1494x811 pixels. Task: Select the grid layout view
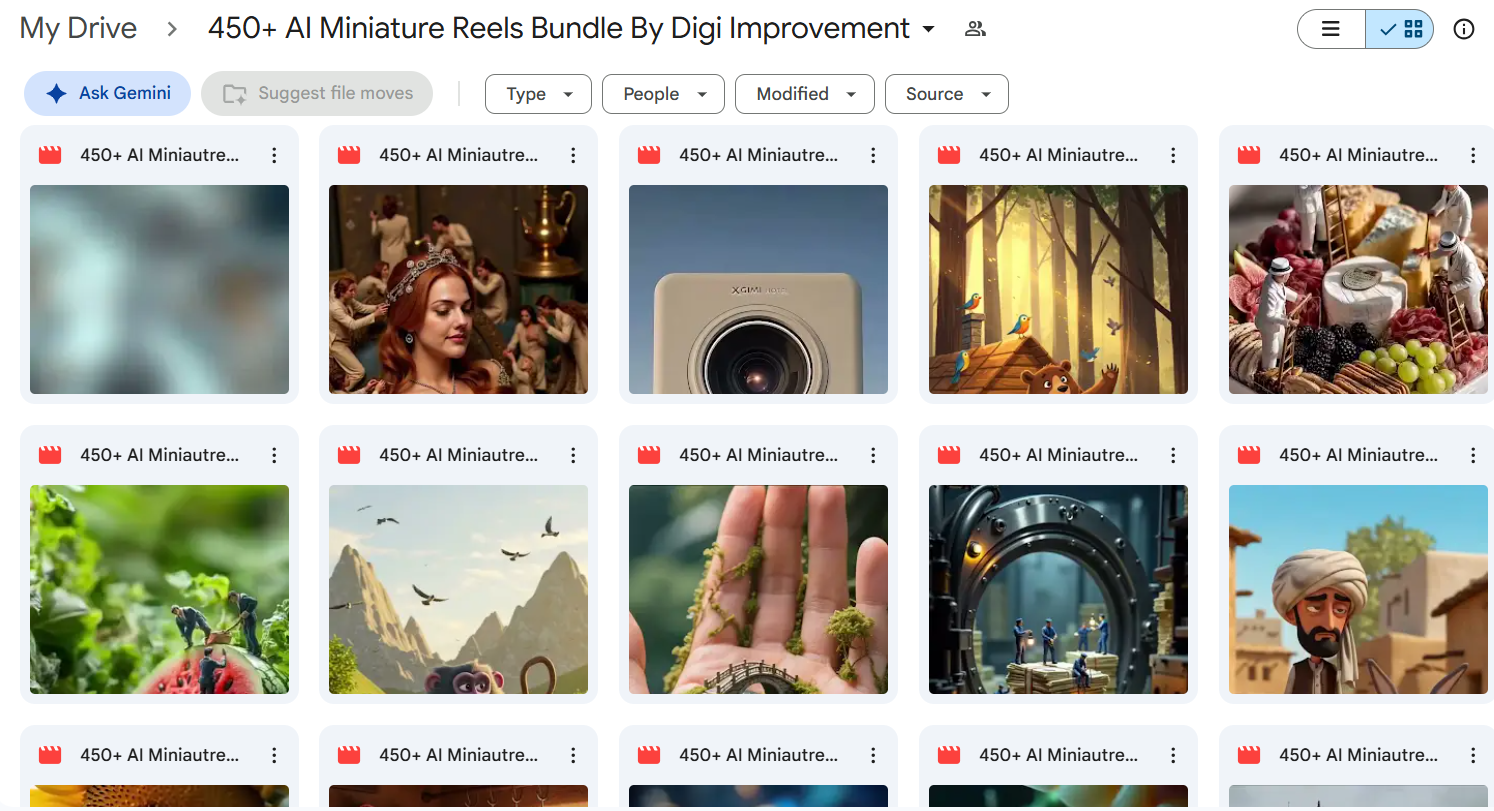(1400, 29)
